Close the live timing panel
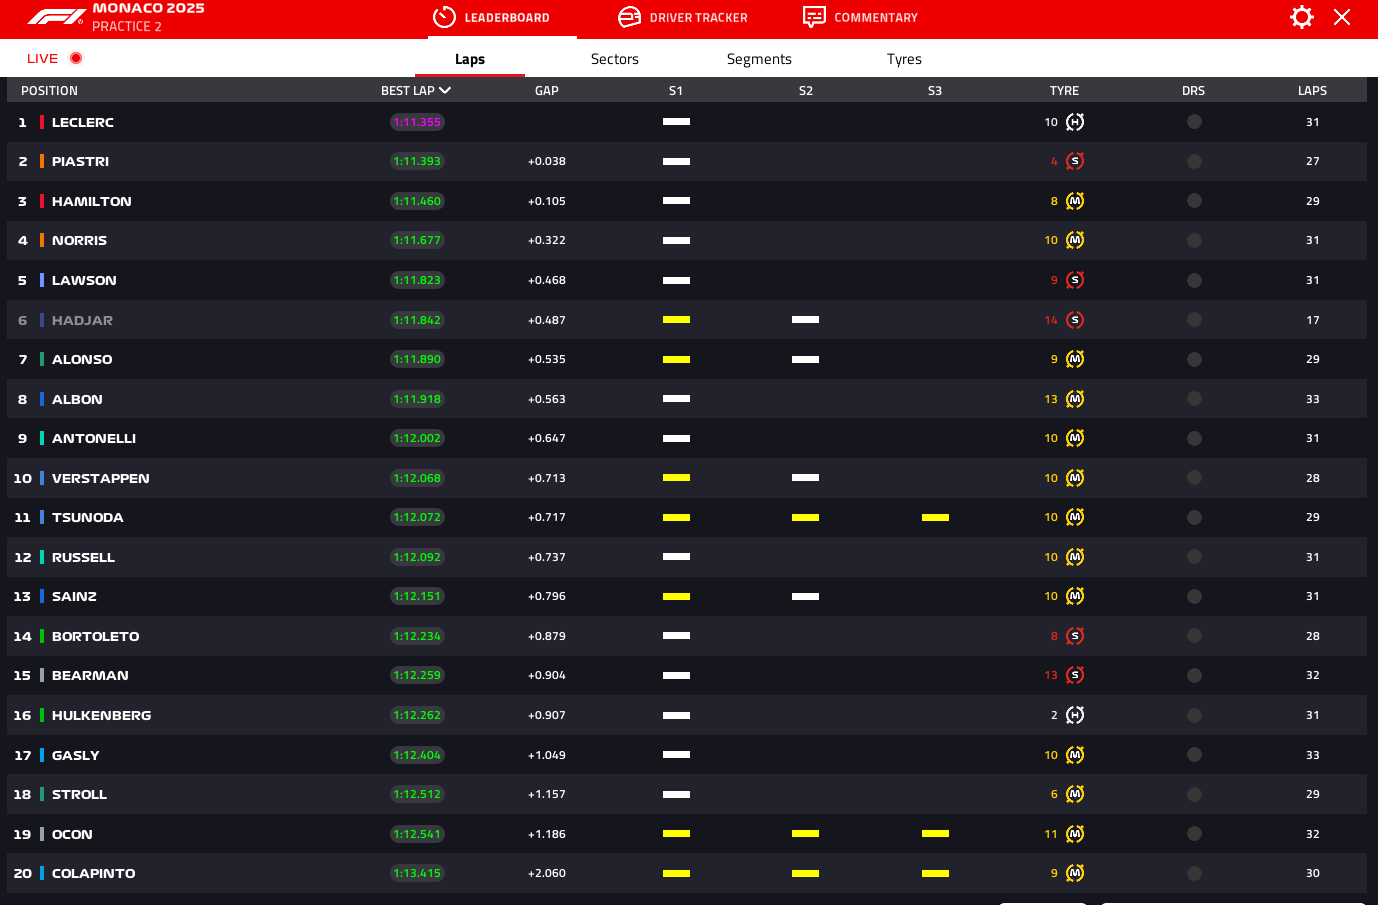 pos(1342,17)
